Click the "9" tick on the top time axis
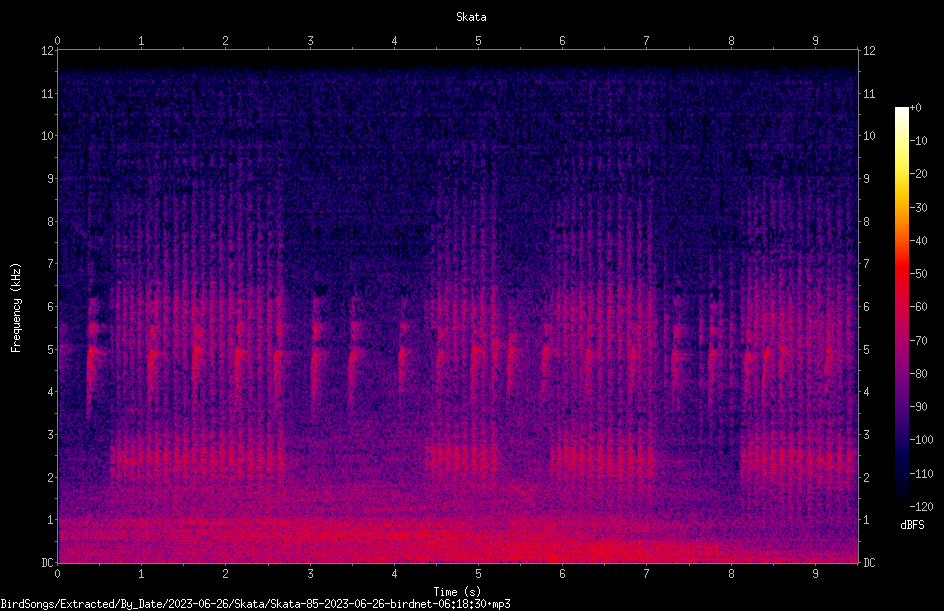Screen dimensions: 944x611 (x=815, y=41)
